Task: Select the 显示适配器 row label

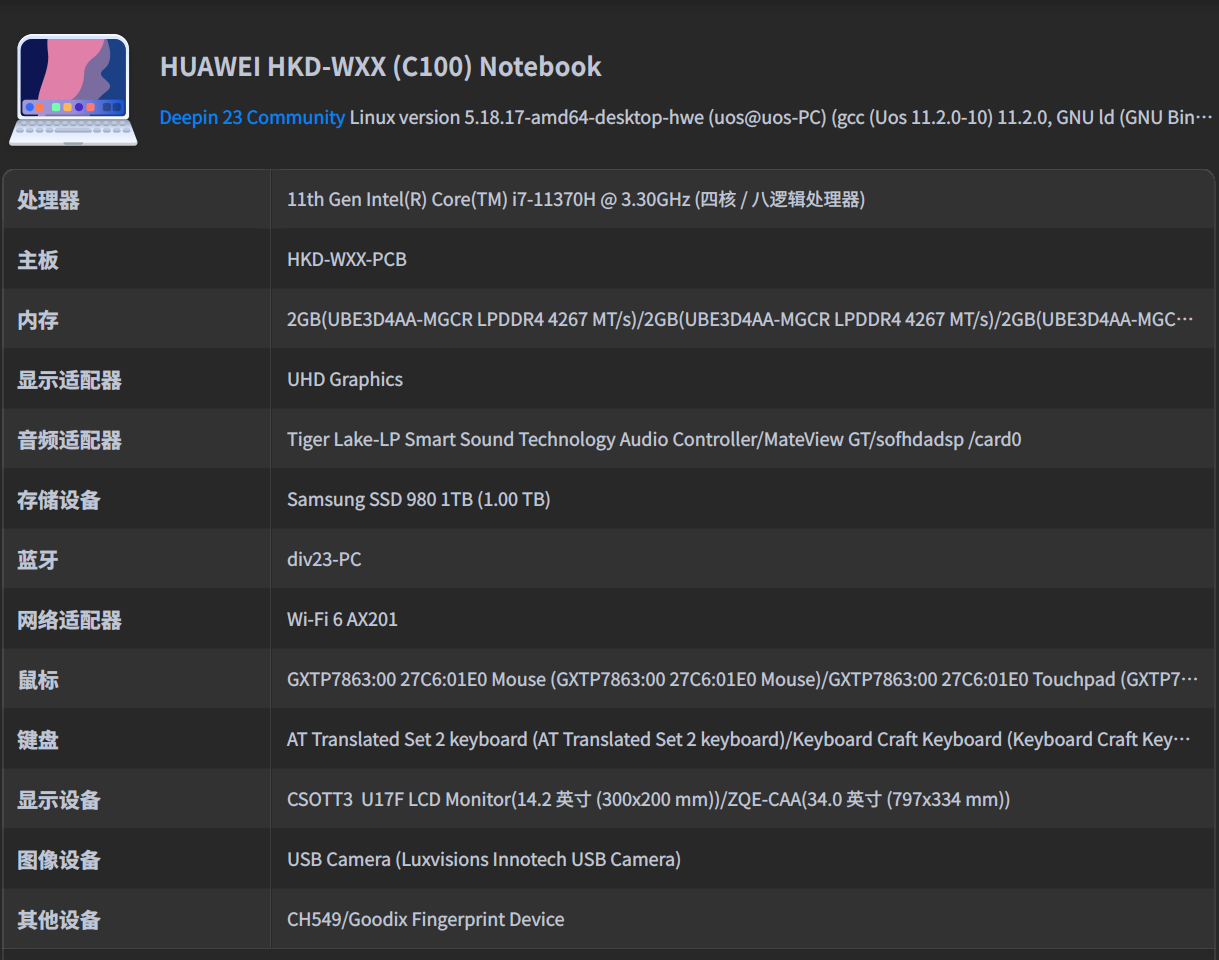Action: point(69,380)
